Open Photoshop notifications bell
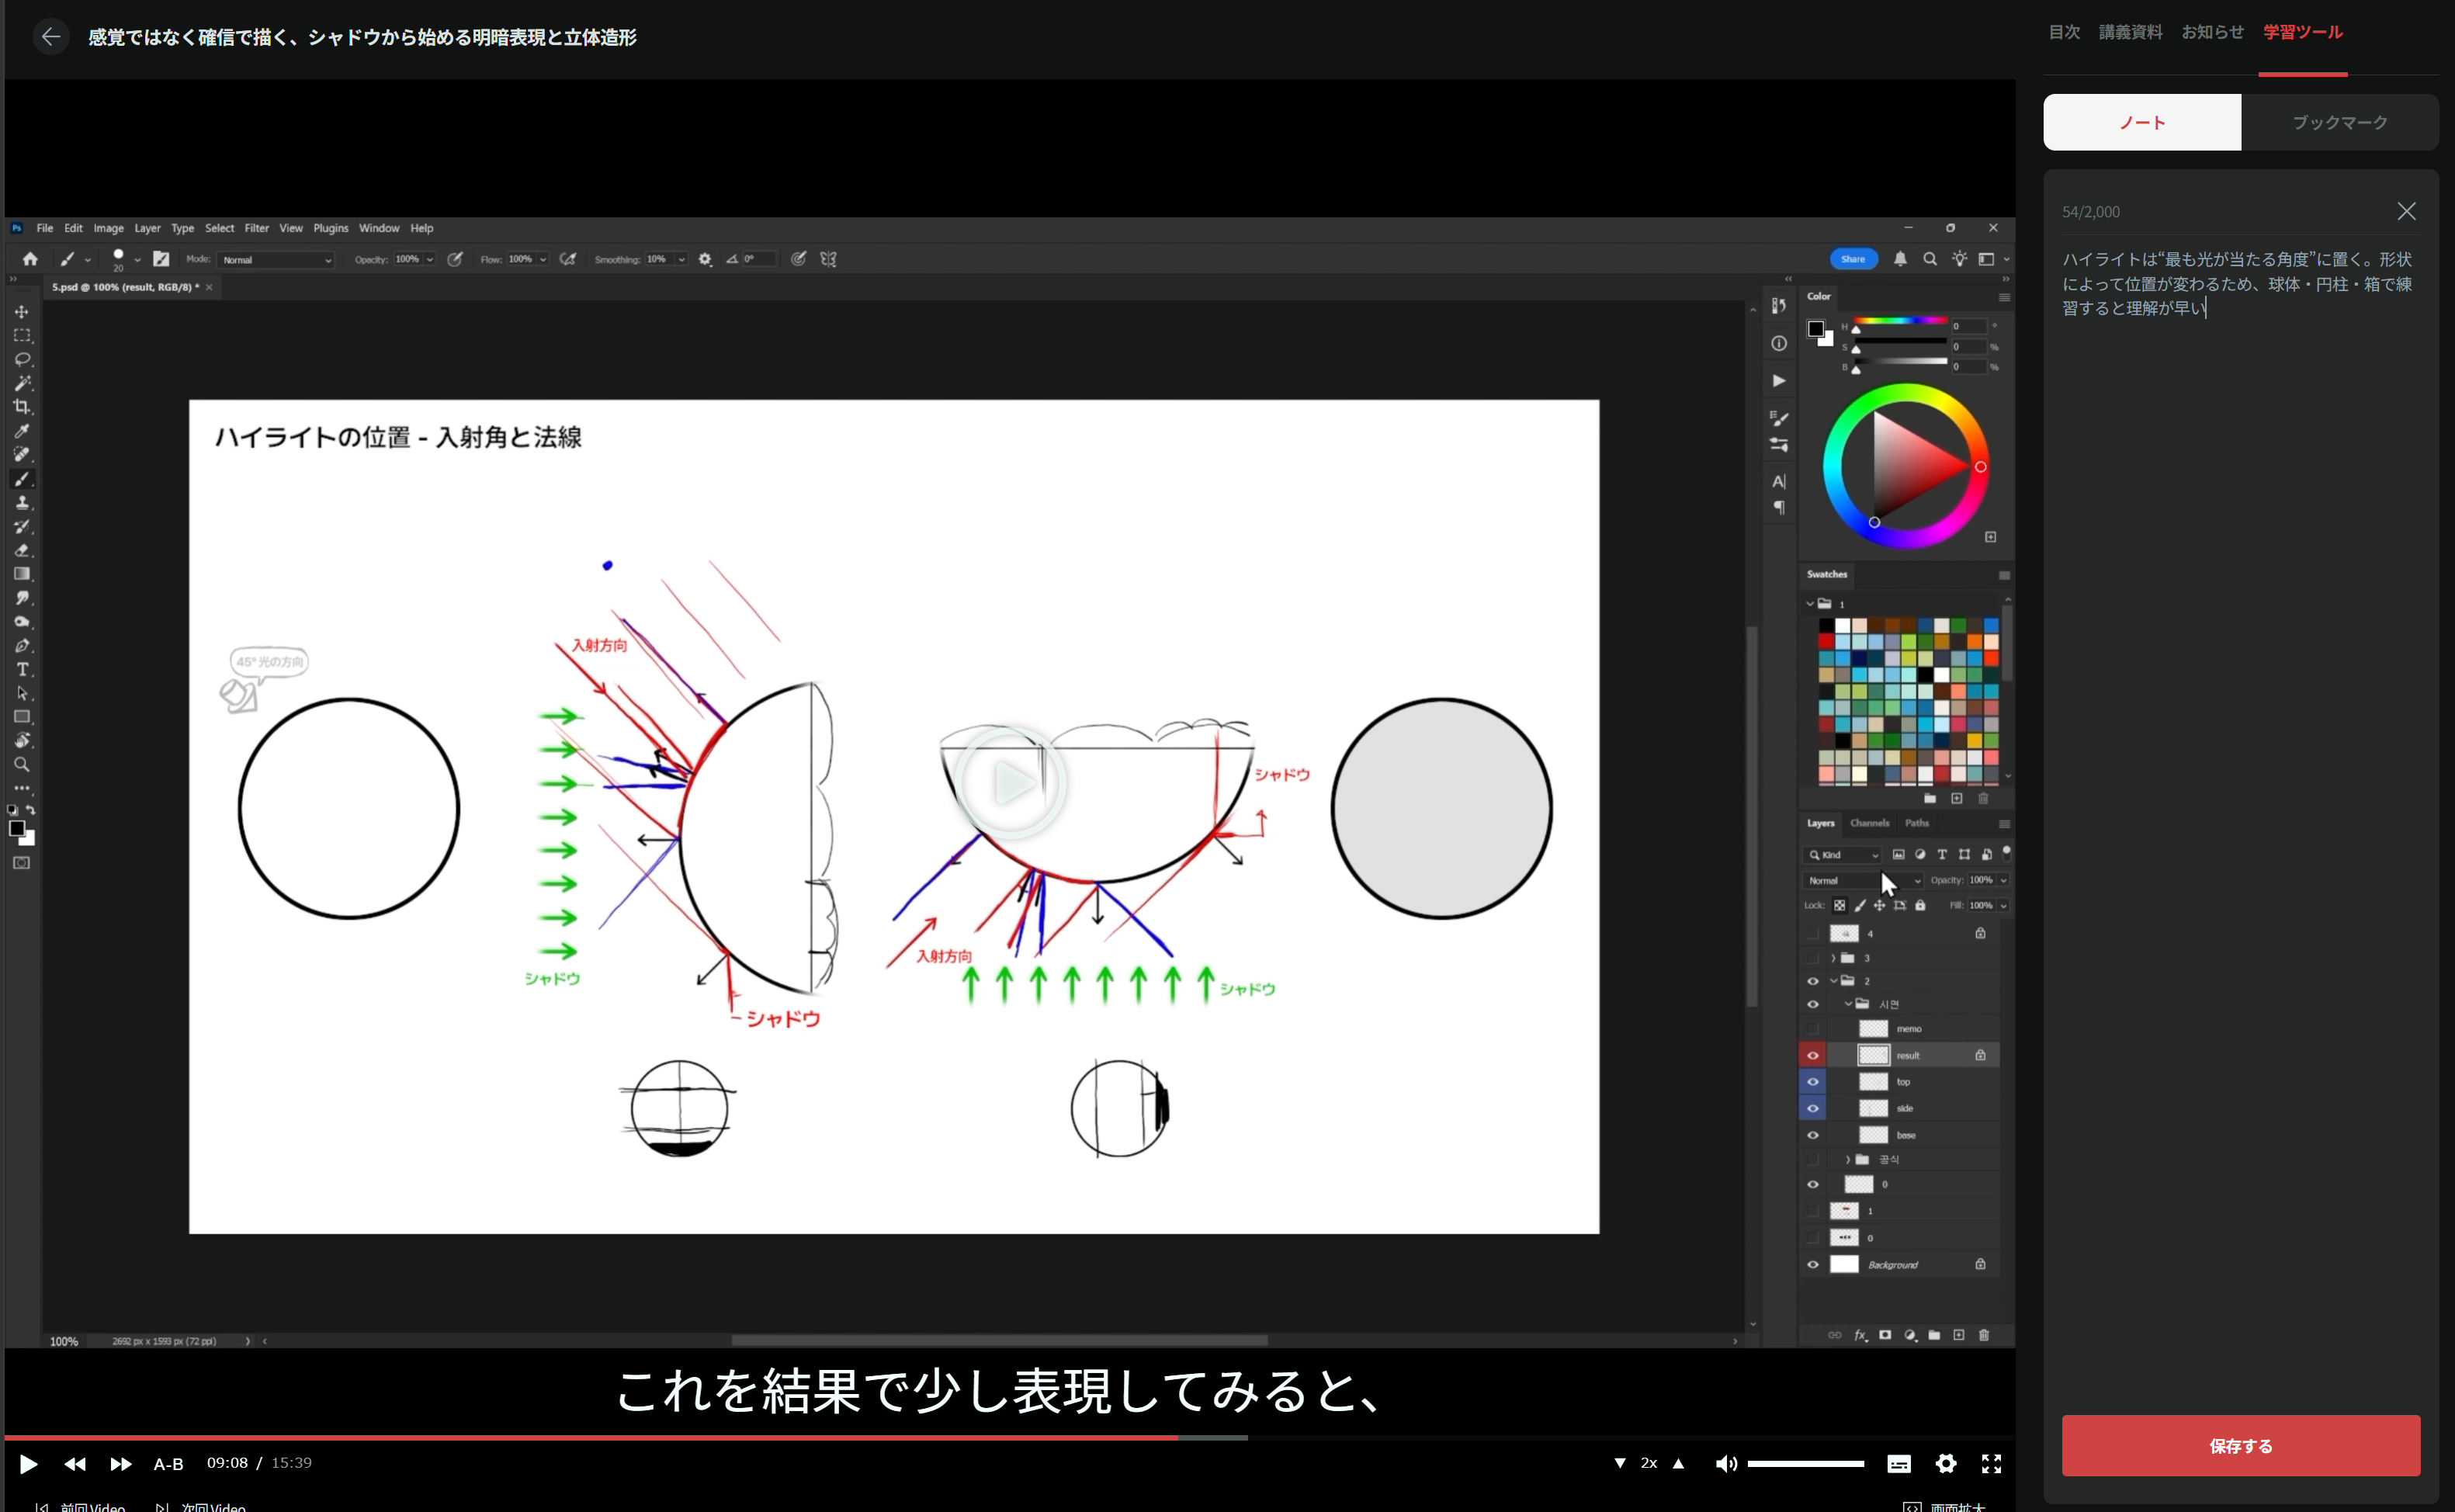The width and height of the screenshot is (2455, 1512). click(1900, 259)
